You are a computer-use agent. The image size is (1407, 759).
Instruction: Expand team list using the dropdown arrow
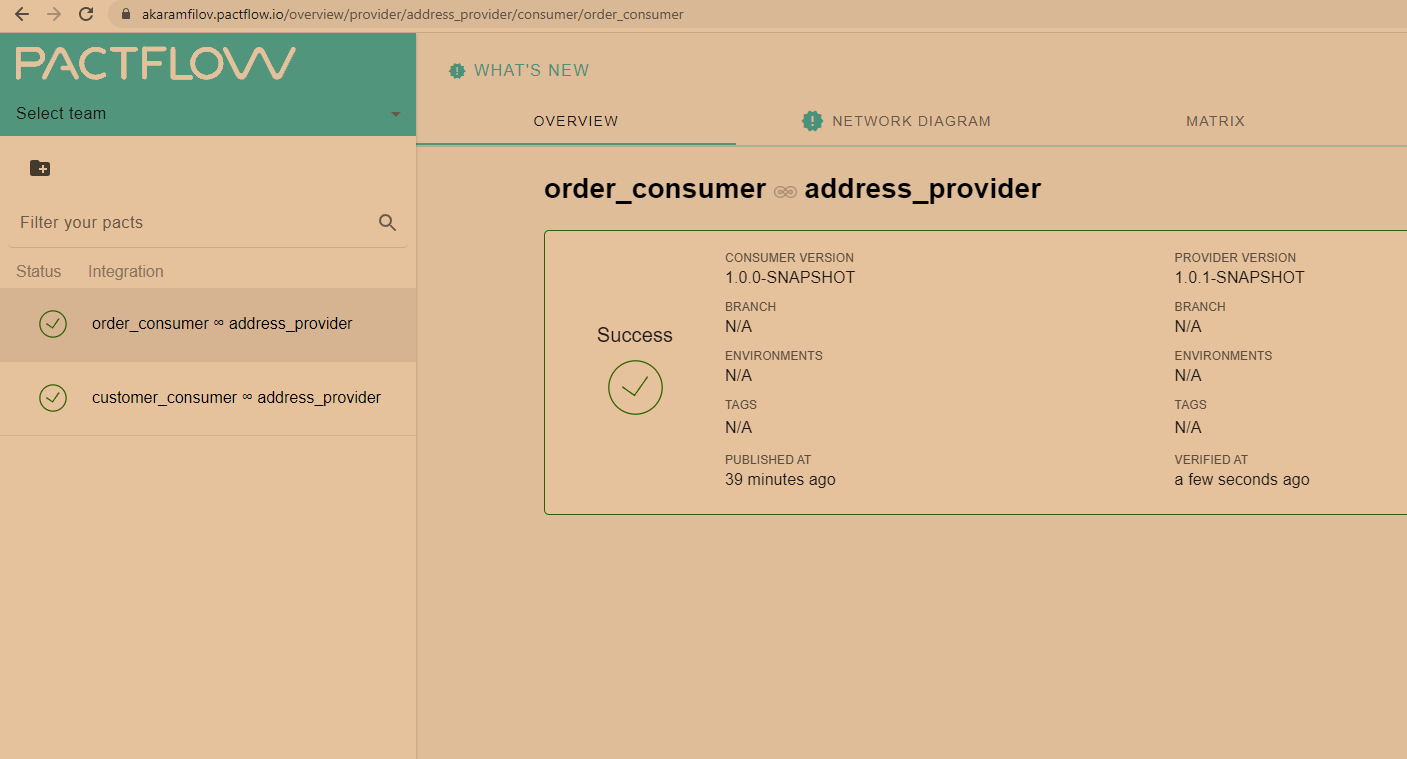tap(396, 114)
